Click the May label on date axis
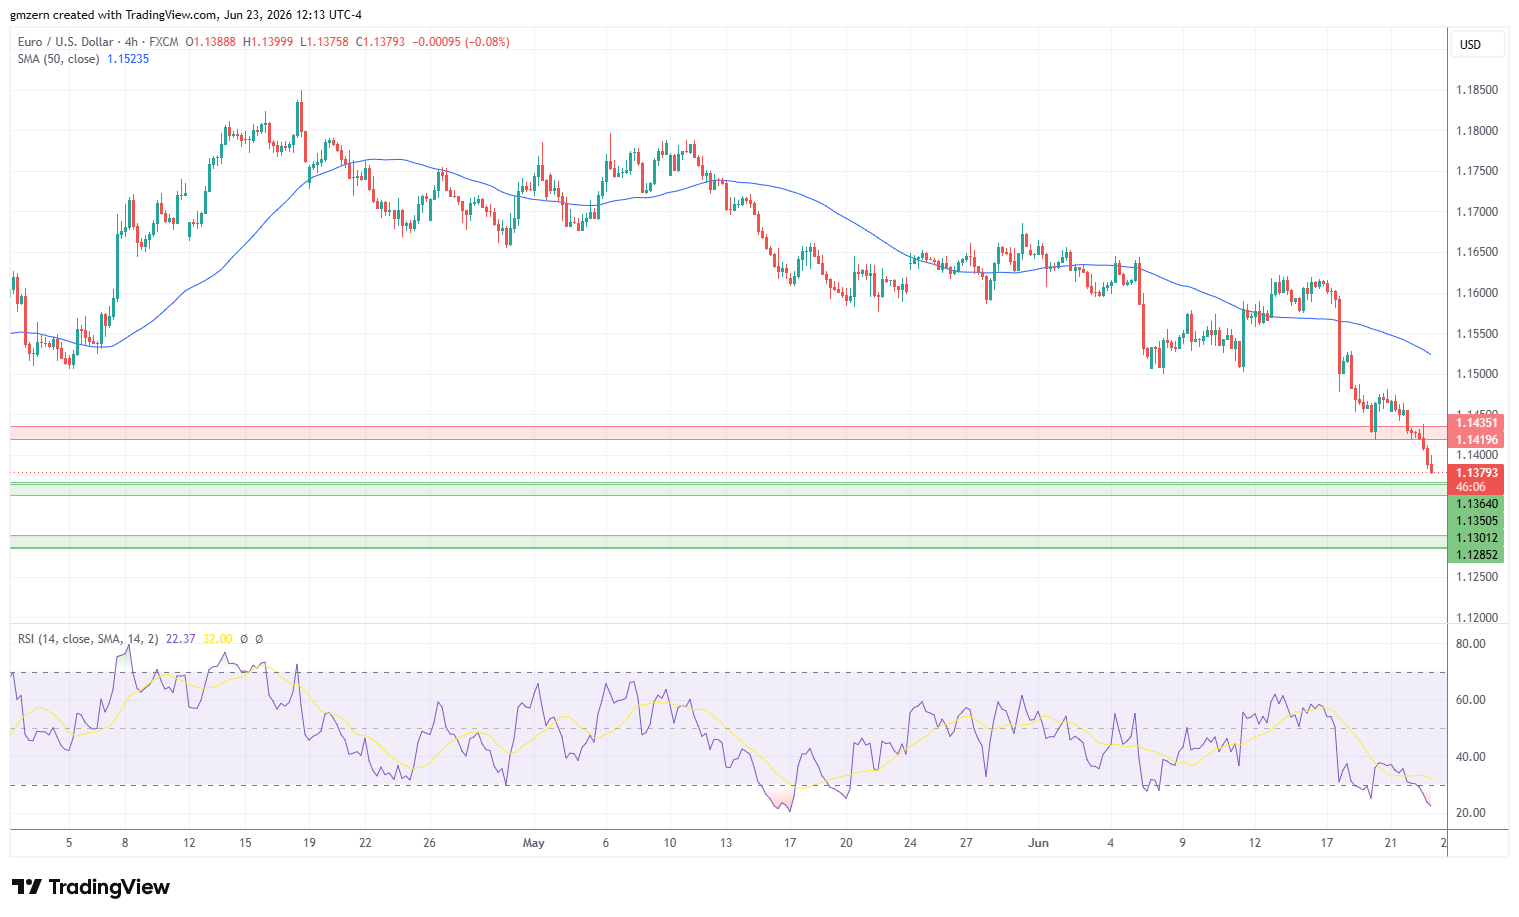 (534, 843)
